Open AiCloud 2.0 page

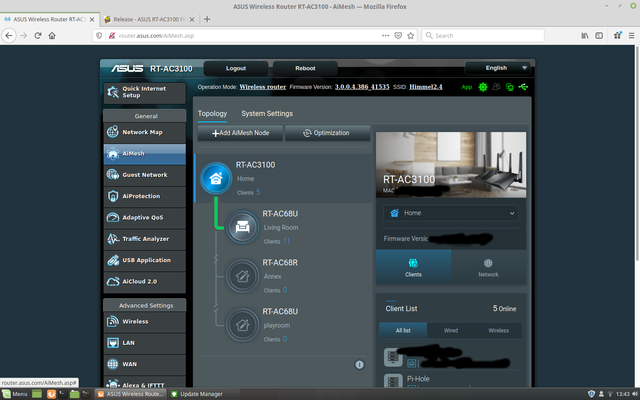pyautogui.click(x=144, y=282)
